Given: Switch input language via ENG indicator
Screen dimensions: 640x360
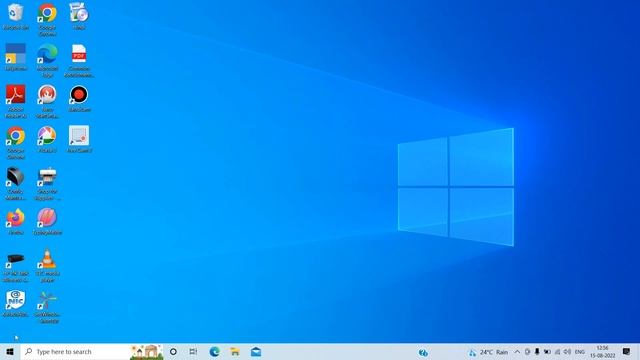Looking at the screenshot, I should coord(580,352).
